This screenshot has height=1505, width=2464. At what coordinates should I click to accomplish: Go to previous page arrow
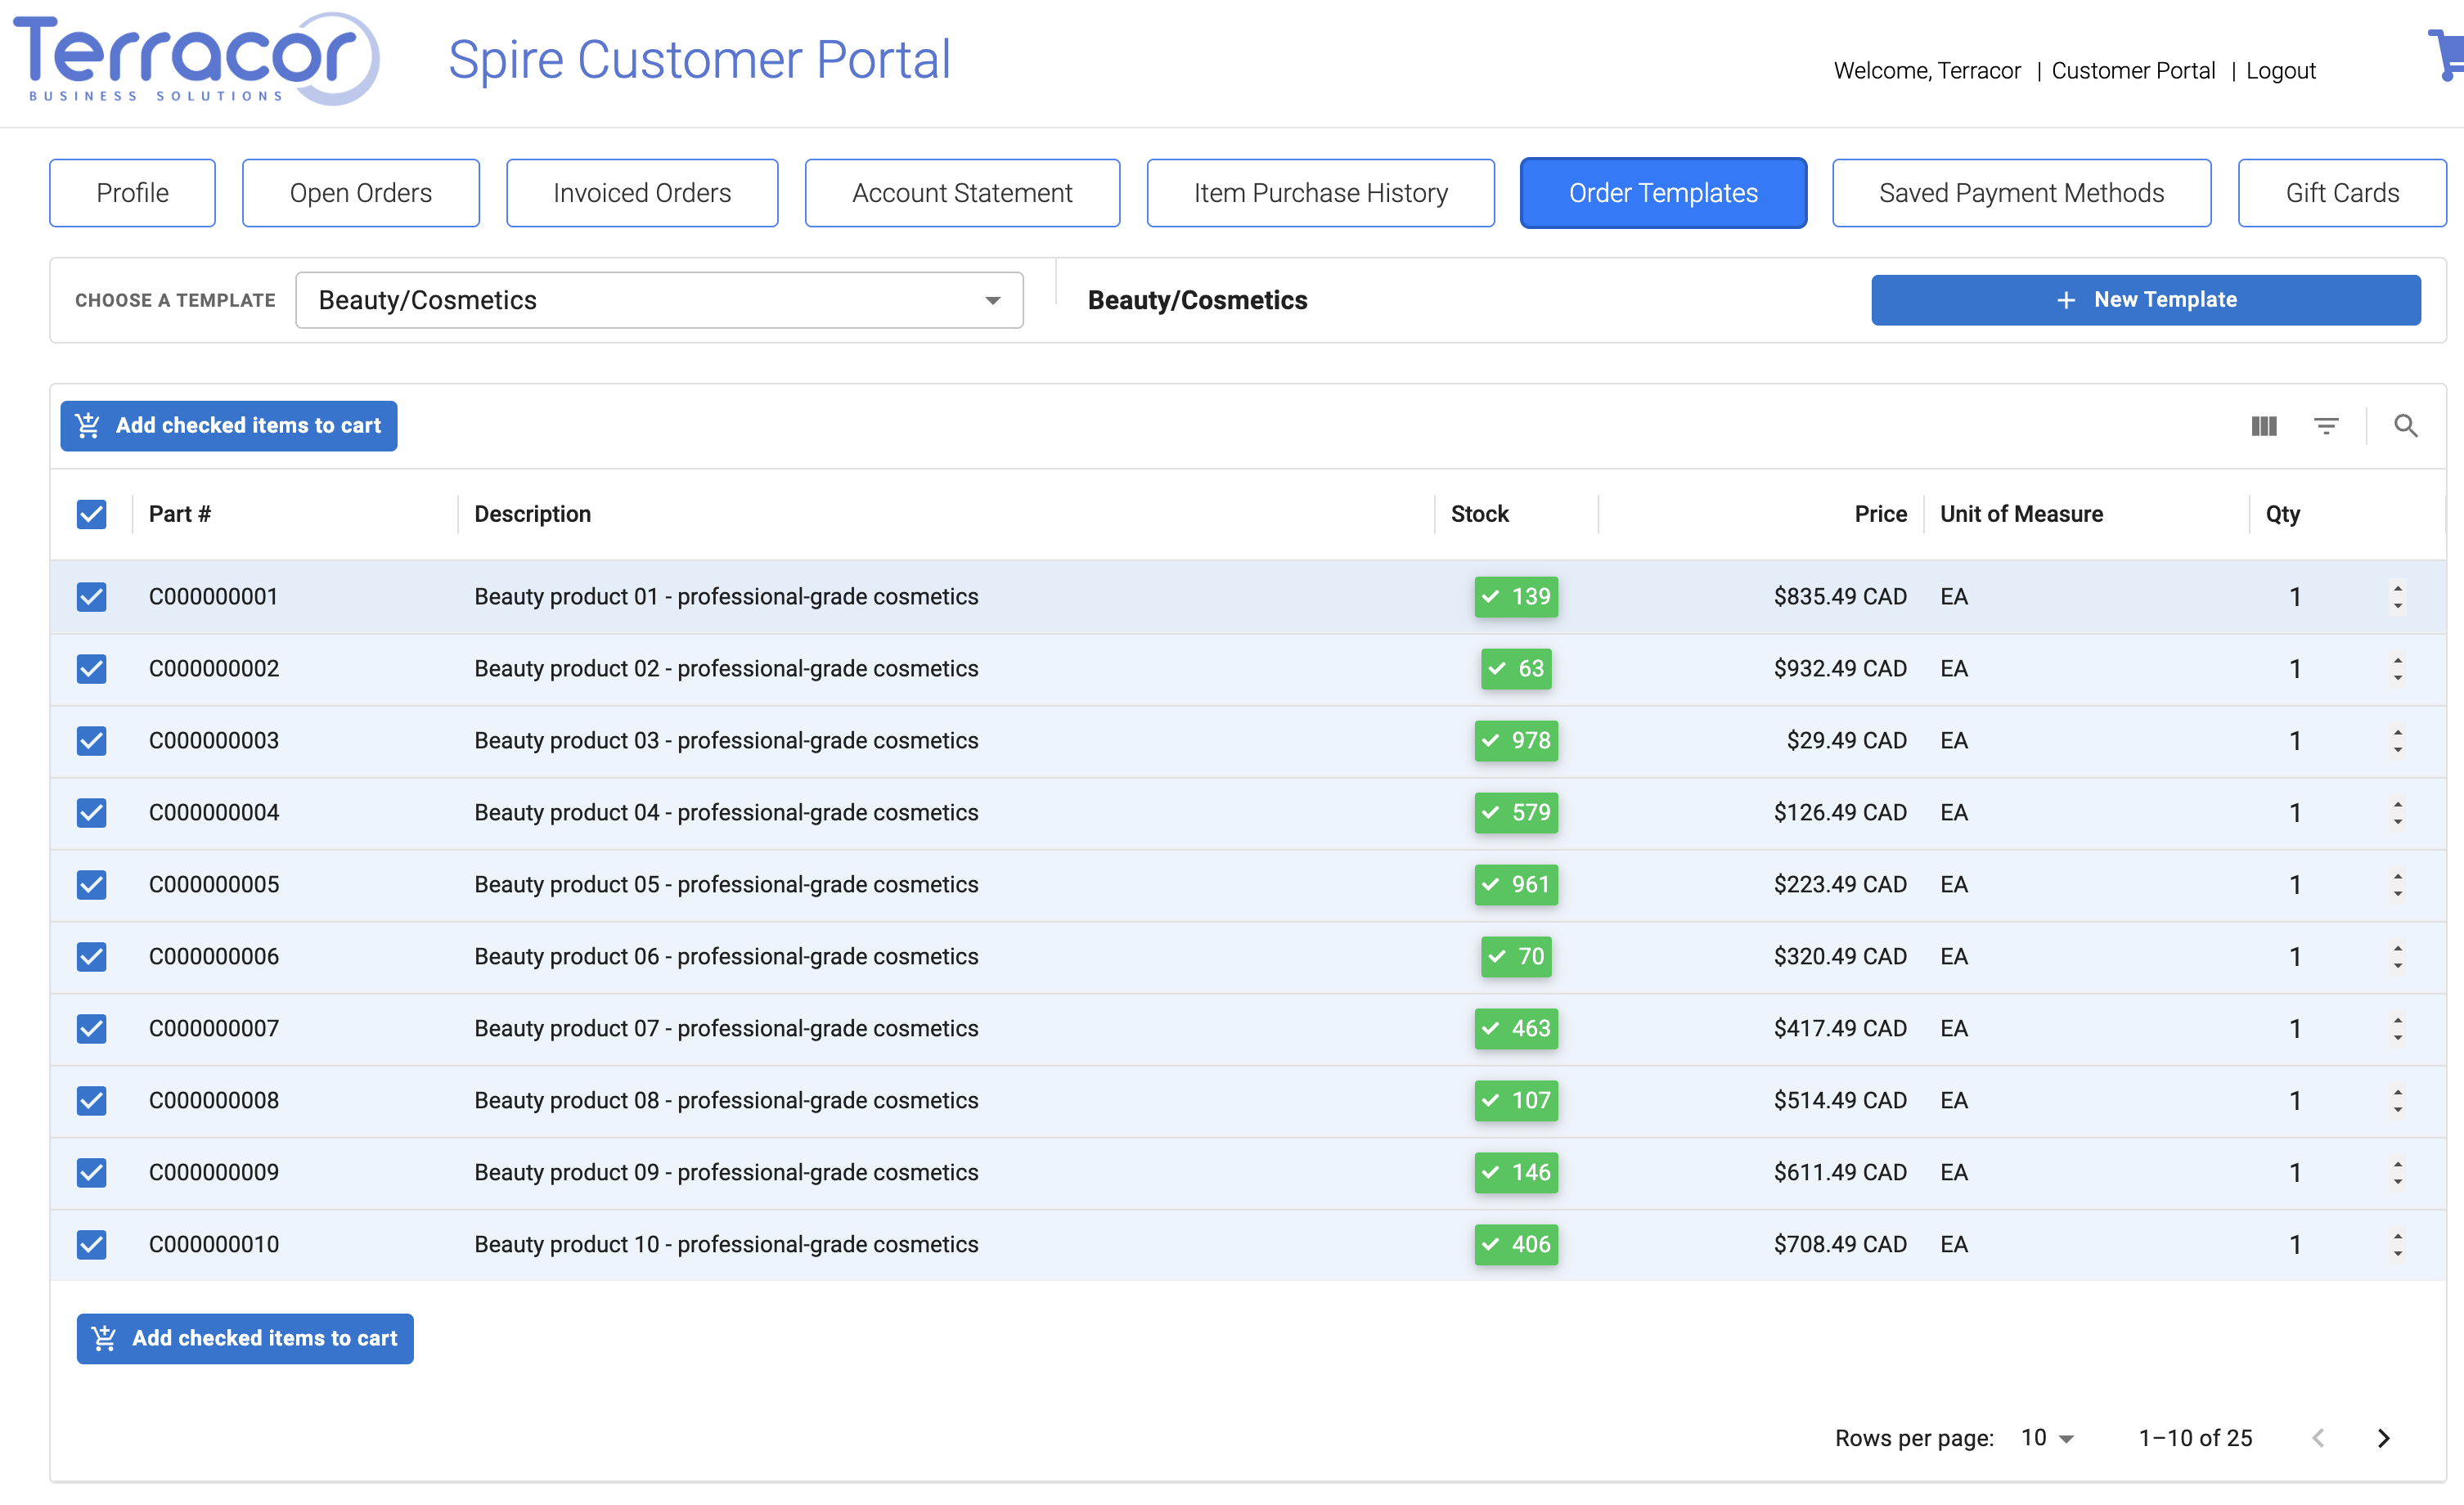click(x=2318, y=1438)
